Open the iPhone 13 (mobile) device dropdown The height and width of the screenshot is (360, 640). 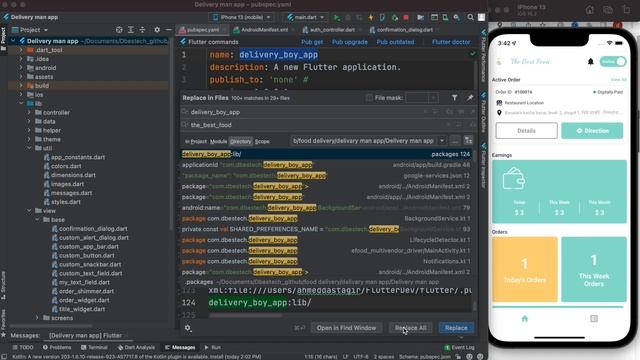click(x=242, y=17)
